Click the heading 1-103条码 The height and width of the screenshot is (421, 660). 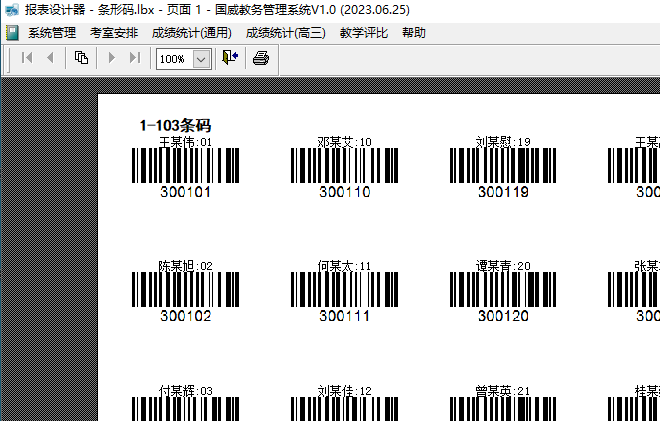(x=175, y=125)
